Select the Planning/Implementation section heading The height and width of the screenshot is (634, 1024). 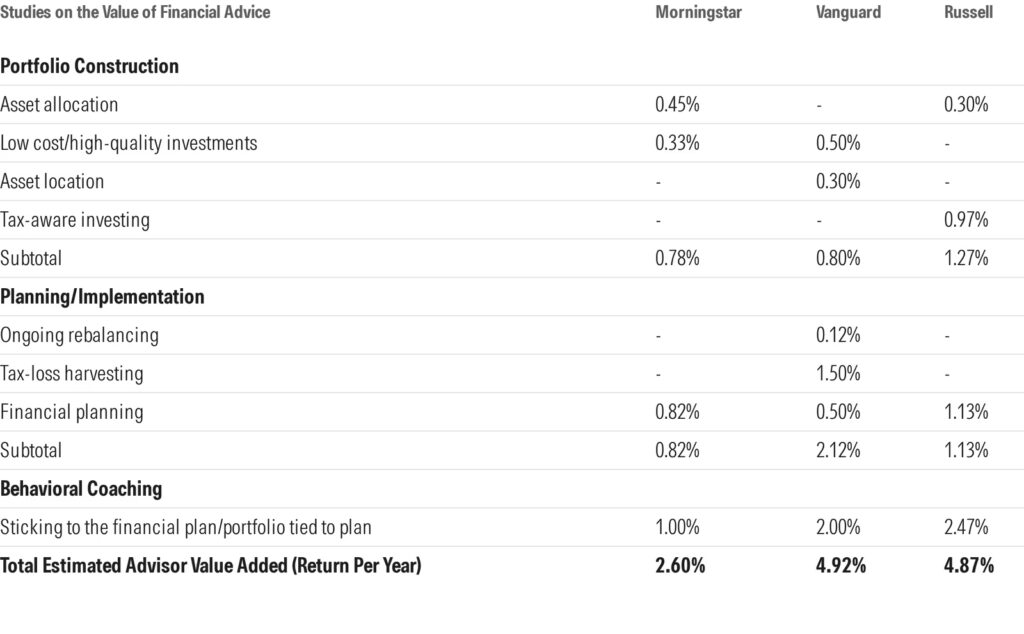coord(102,297)
